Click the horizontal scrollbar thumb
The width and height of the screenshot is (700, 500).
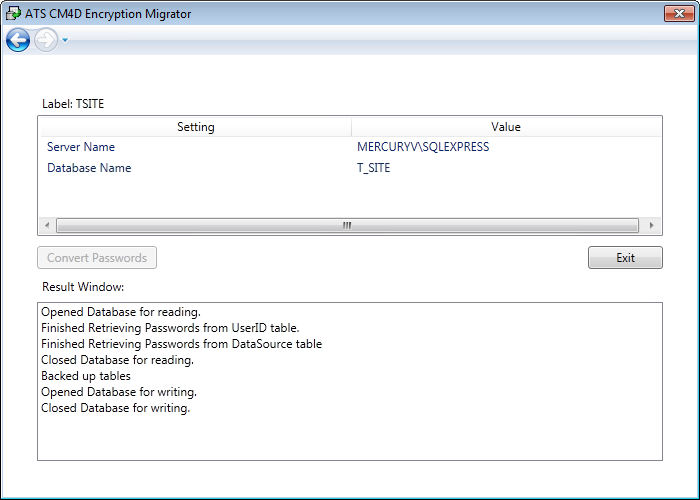click(347, 226)
